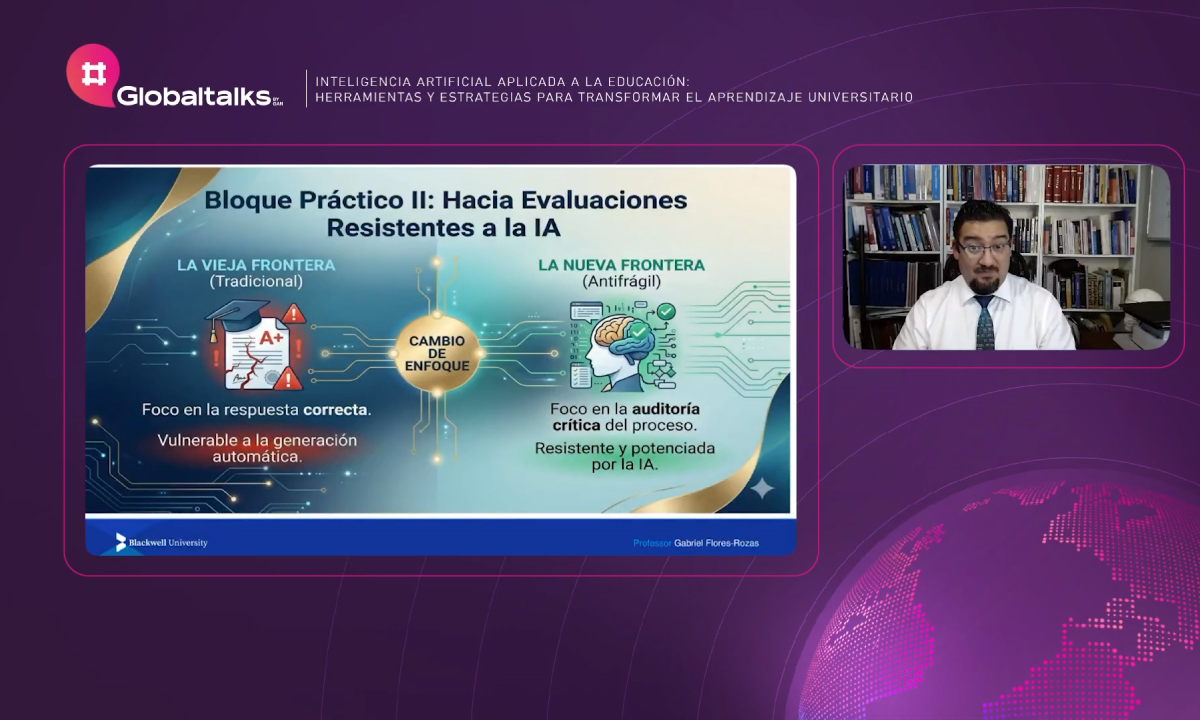Click the '(Tradicional)' caption
Screen dimensions: 1200x720
click(x=256, y=282)
